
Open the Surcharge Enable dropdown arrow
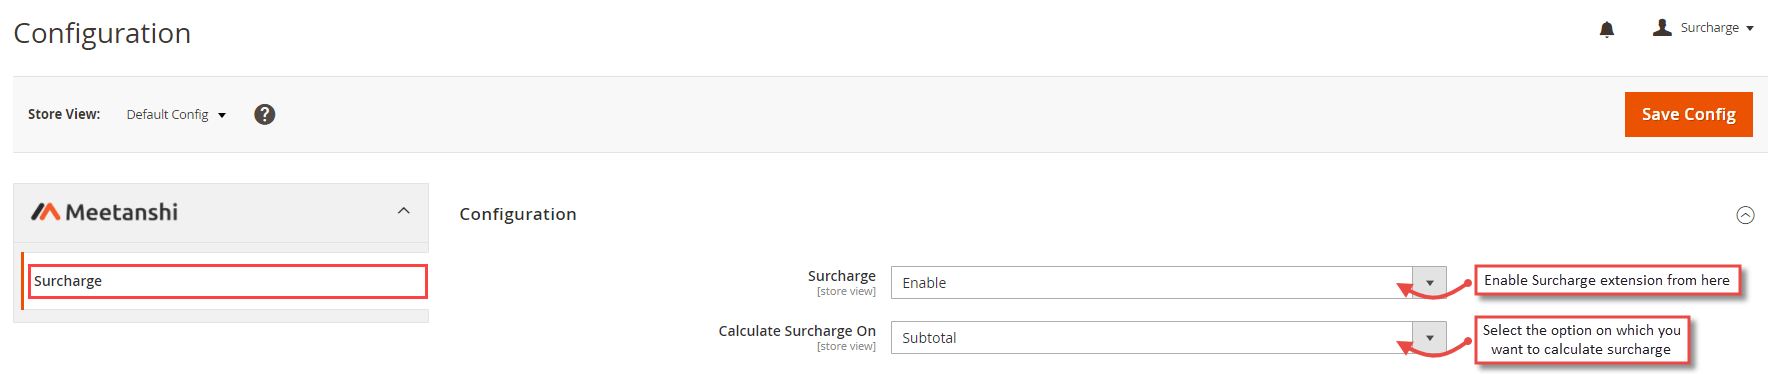1429,283
